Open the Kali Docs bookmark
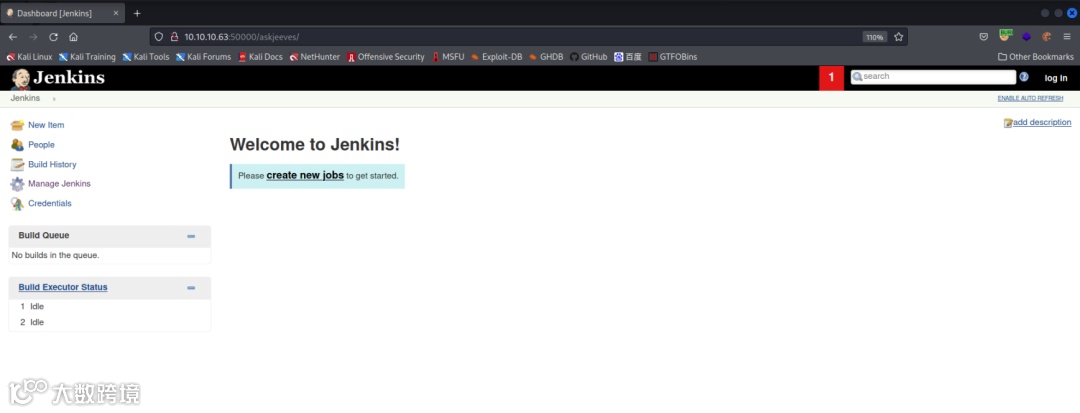1080x413 pixels. (x=260, y=57)
